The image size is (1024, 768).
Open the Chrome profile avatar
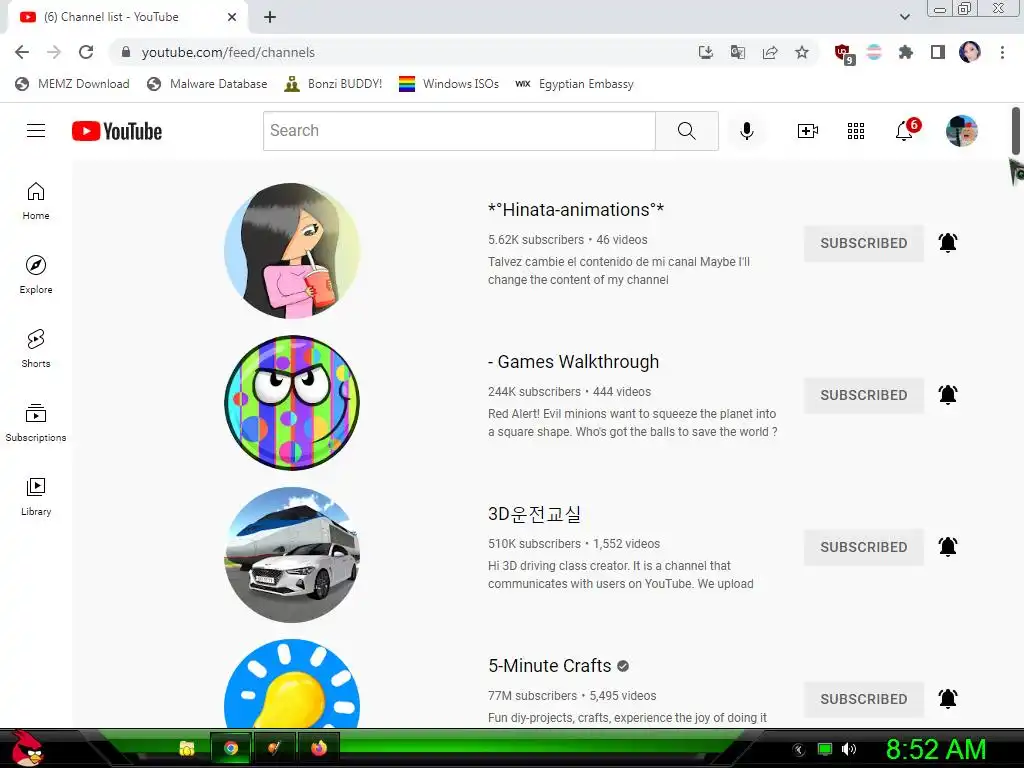point(970,52)
